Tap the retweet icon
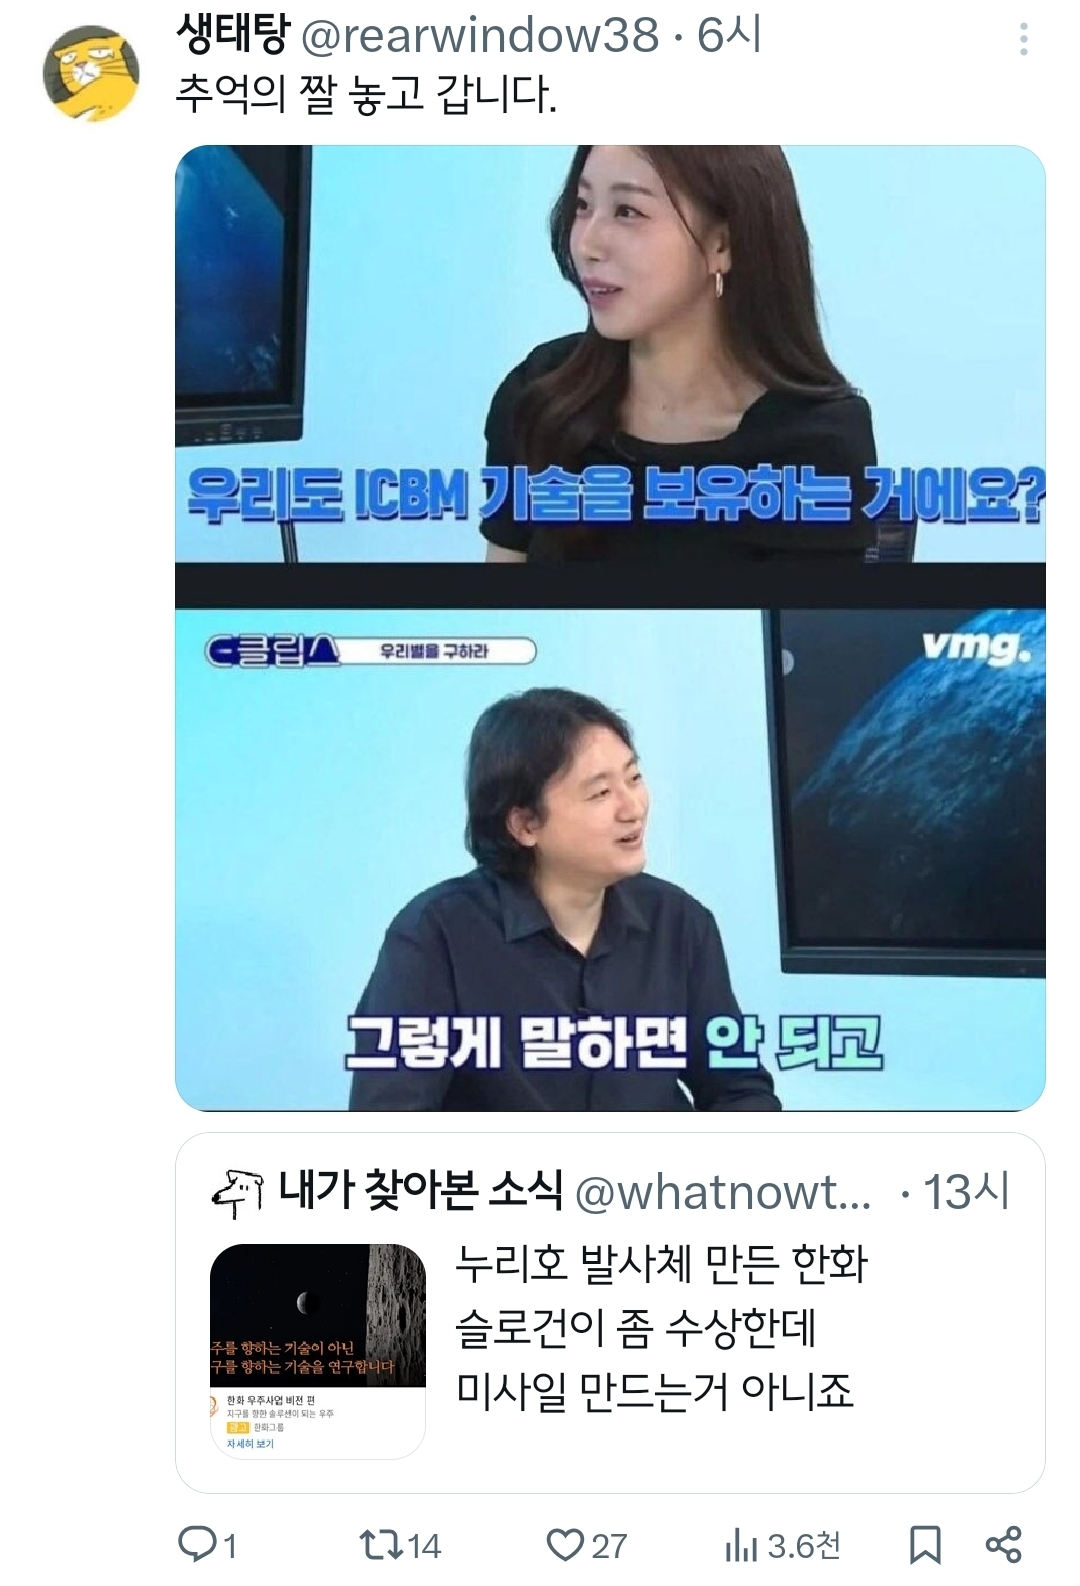The image size is (1080, 1586). click(x=379, y=1545)
